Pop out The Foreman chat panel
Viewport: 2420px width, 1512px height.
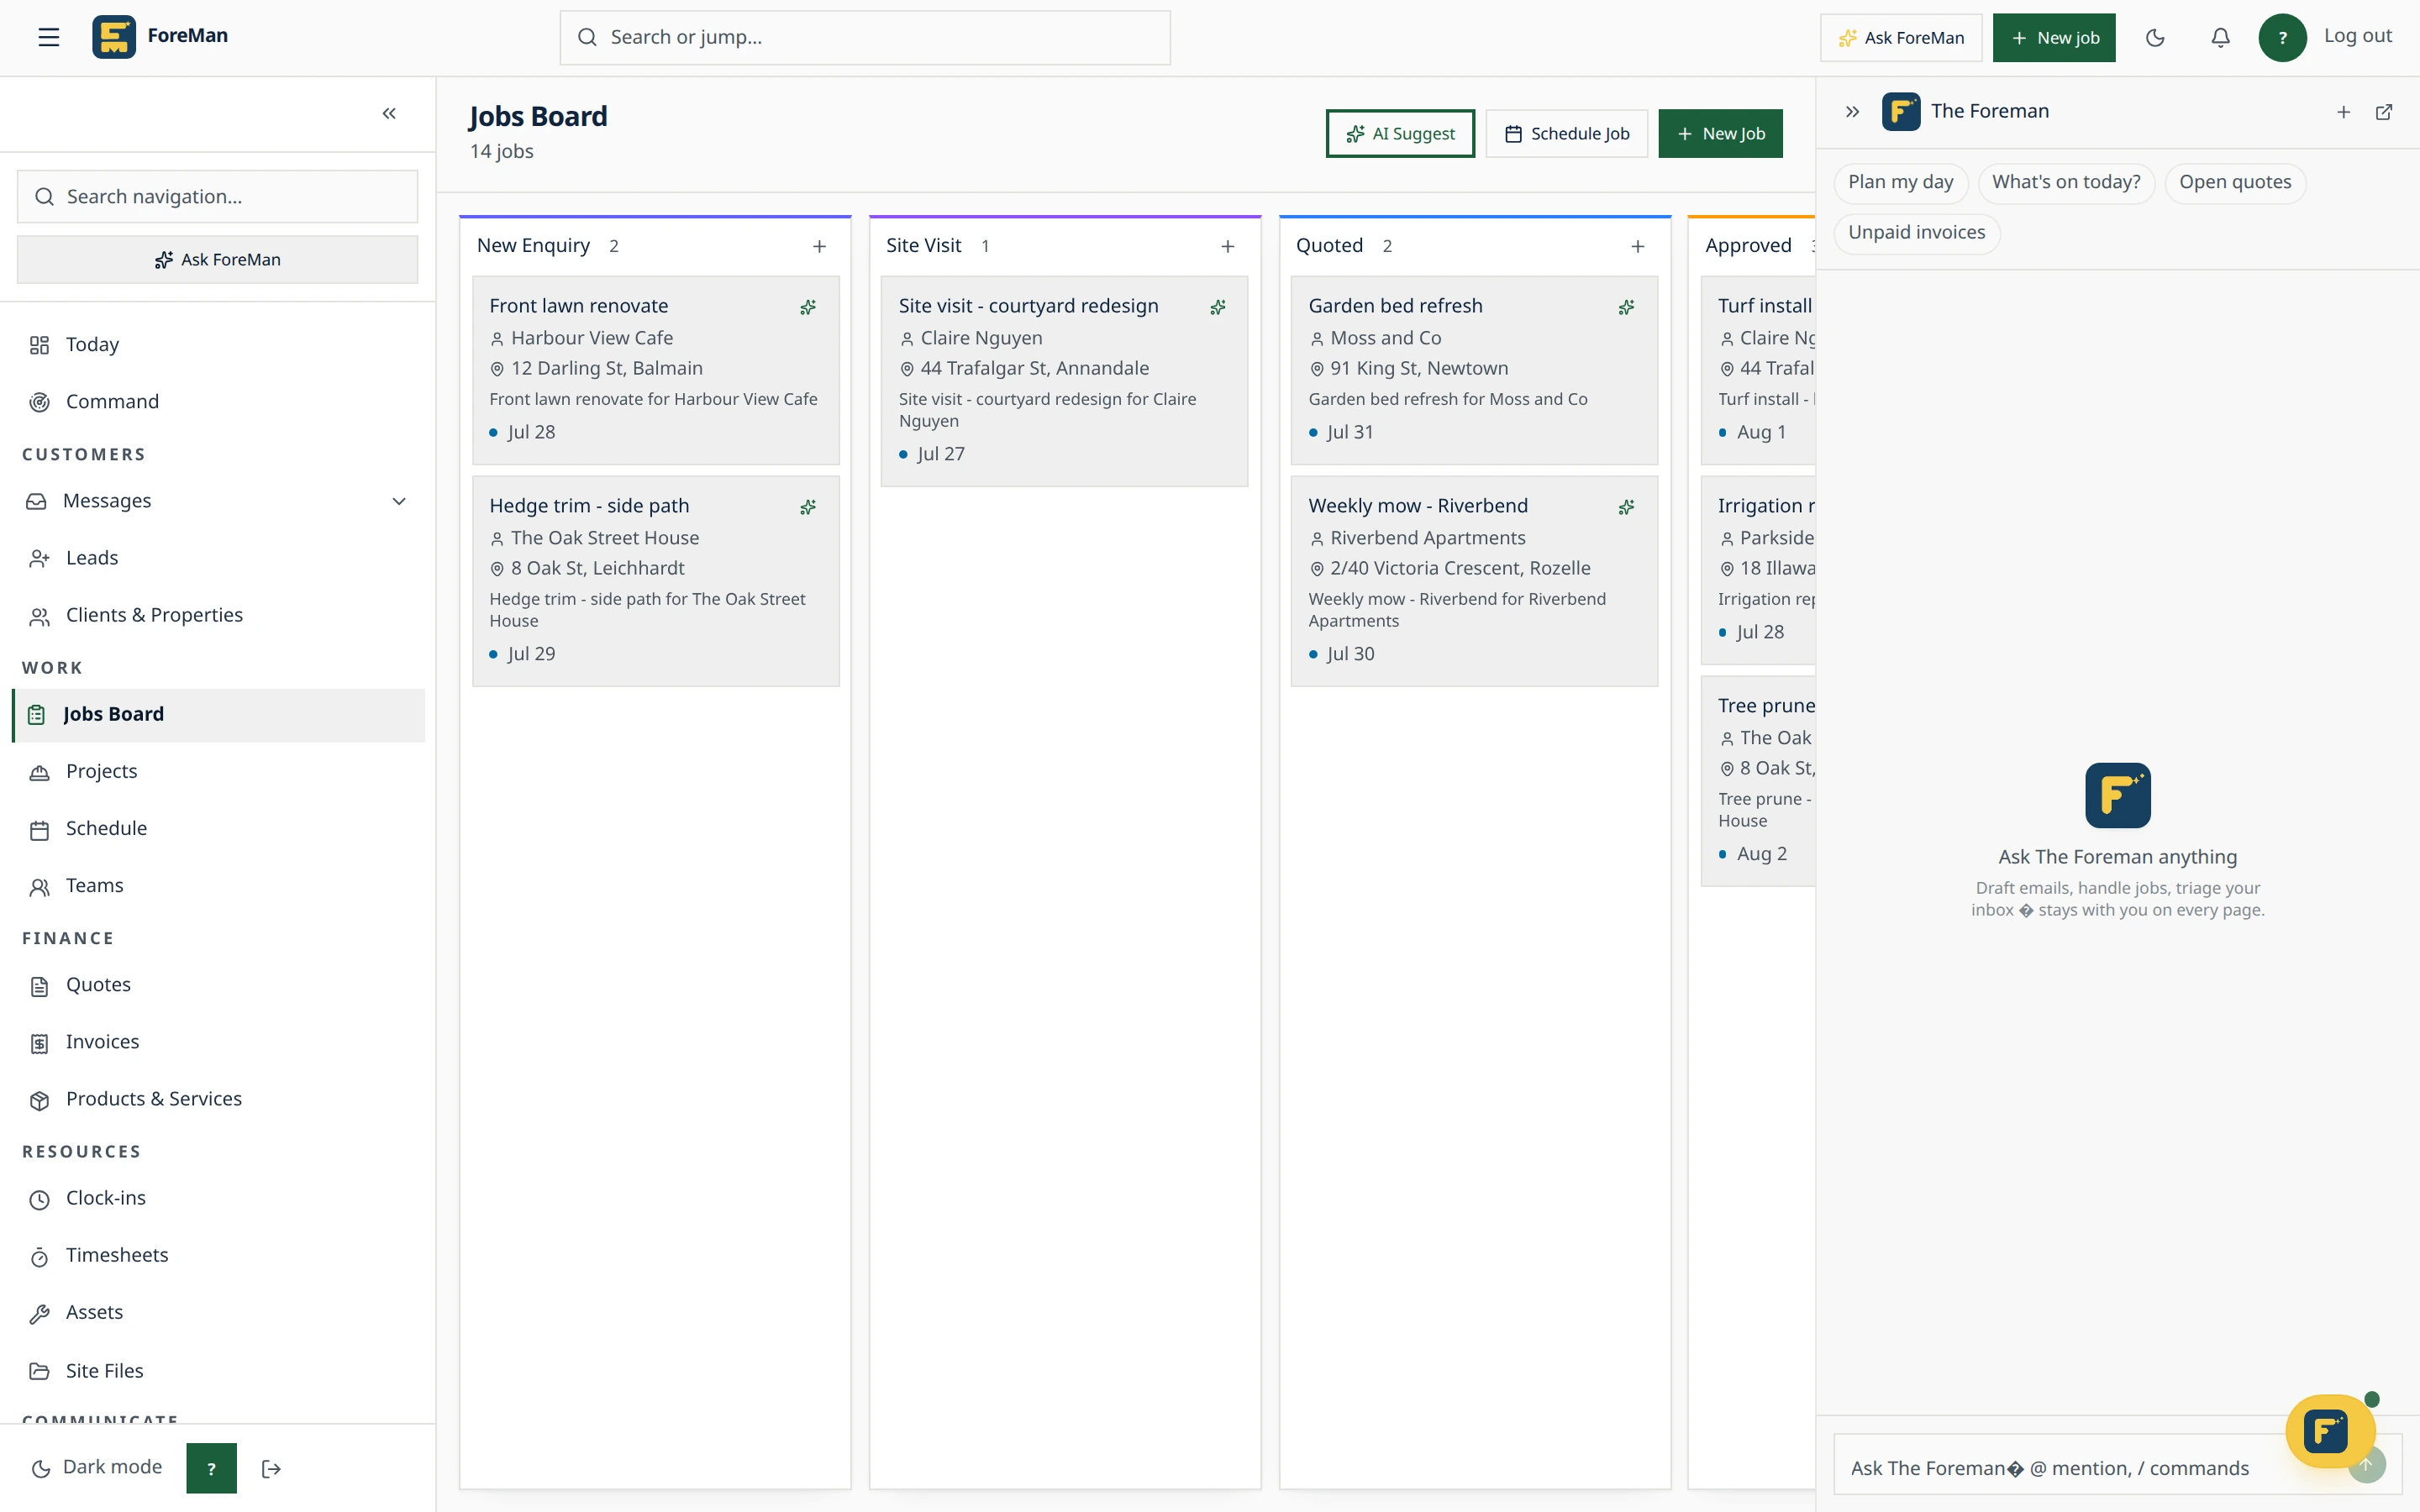click(2384, 112)
